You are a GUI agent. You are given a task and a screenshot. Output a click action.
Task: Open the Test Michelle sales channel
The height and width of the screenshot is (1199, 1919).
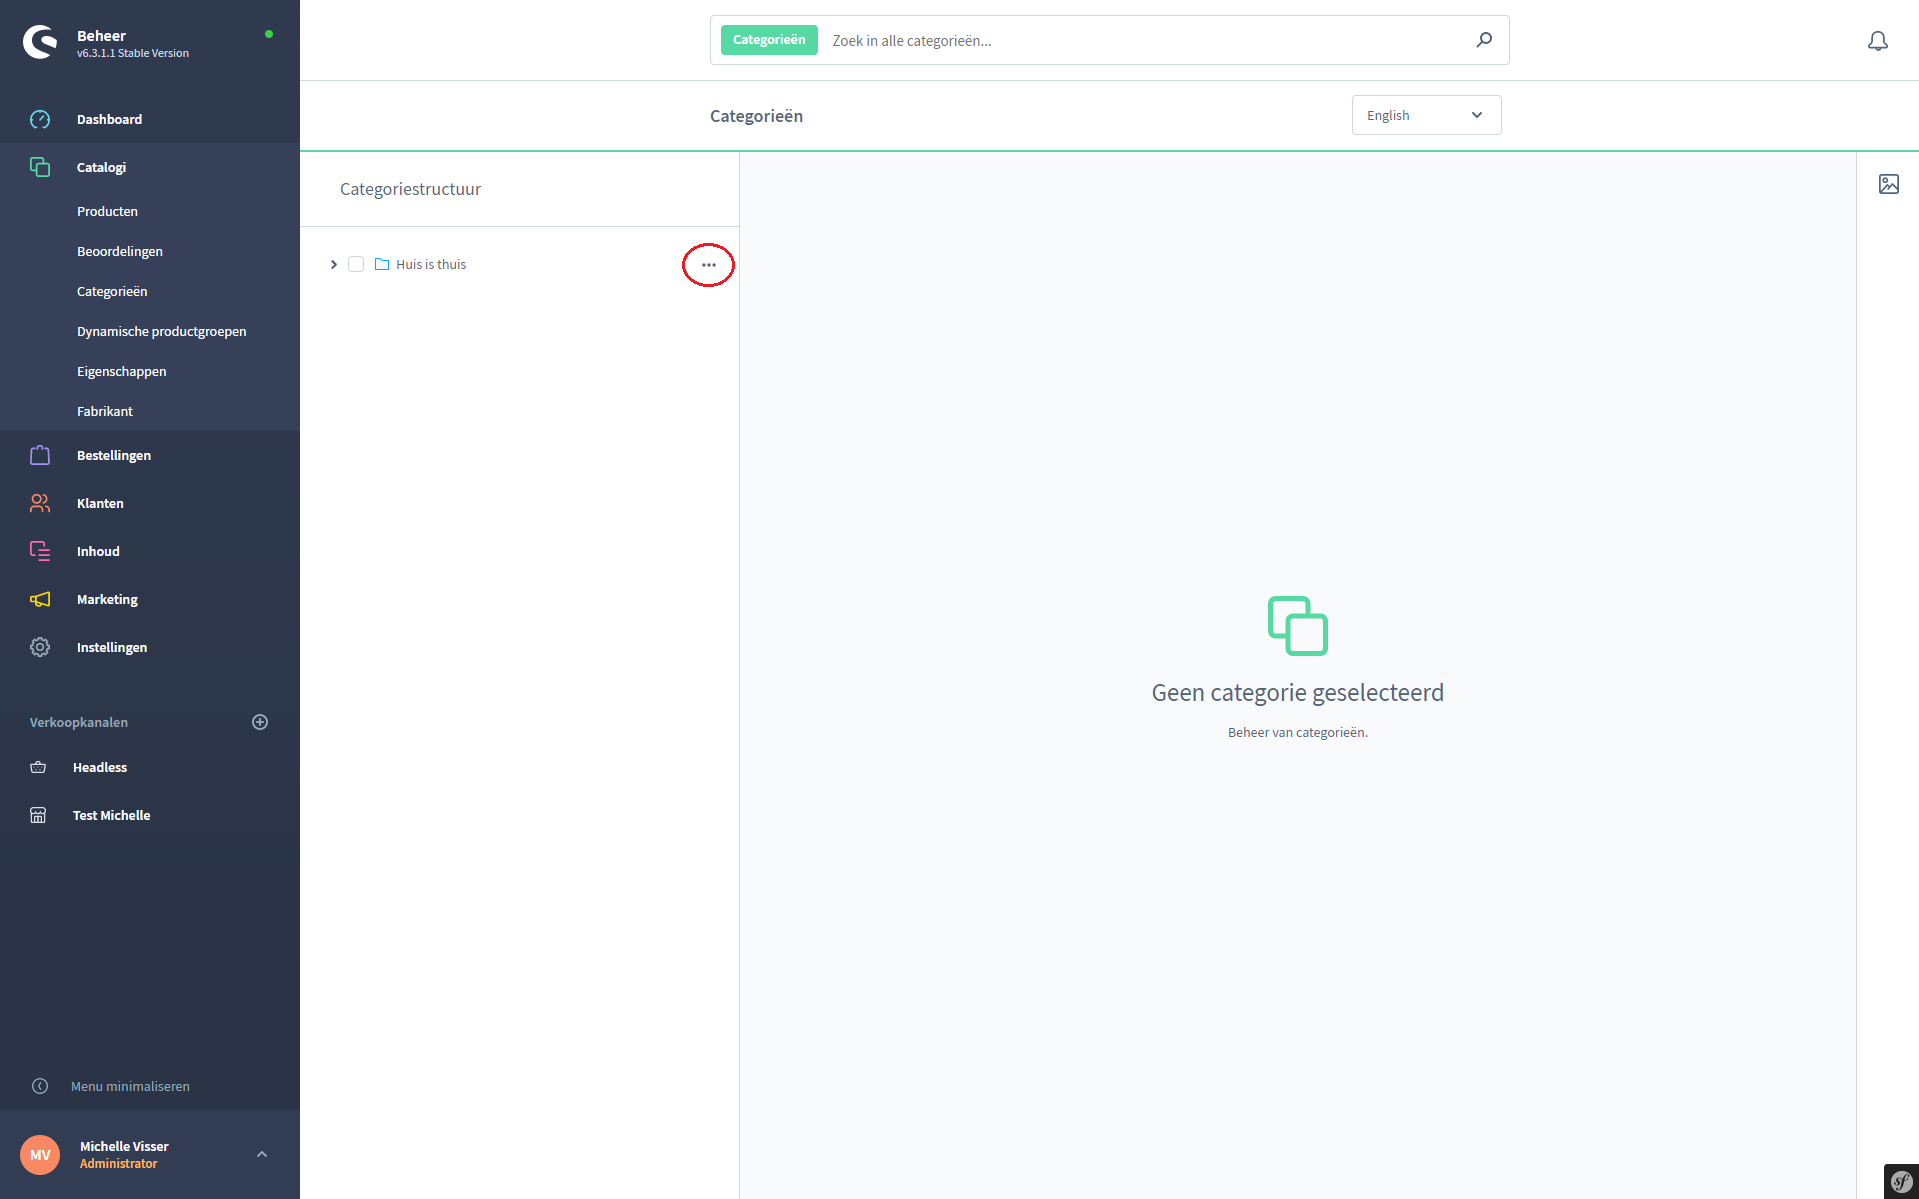(x=111, y=815)
